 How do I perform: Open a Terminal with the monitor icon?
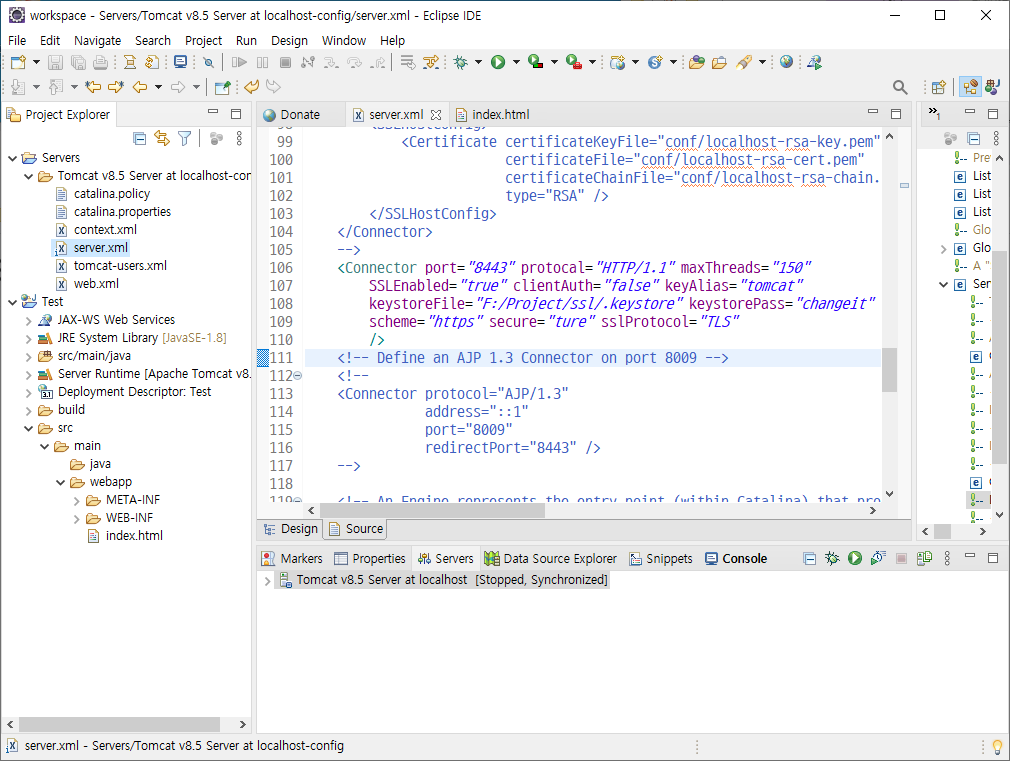point(180,63)
